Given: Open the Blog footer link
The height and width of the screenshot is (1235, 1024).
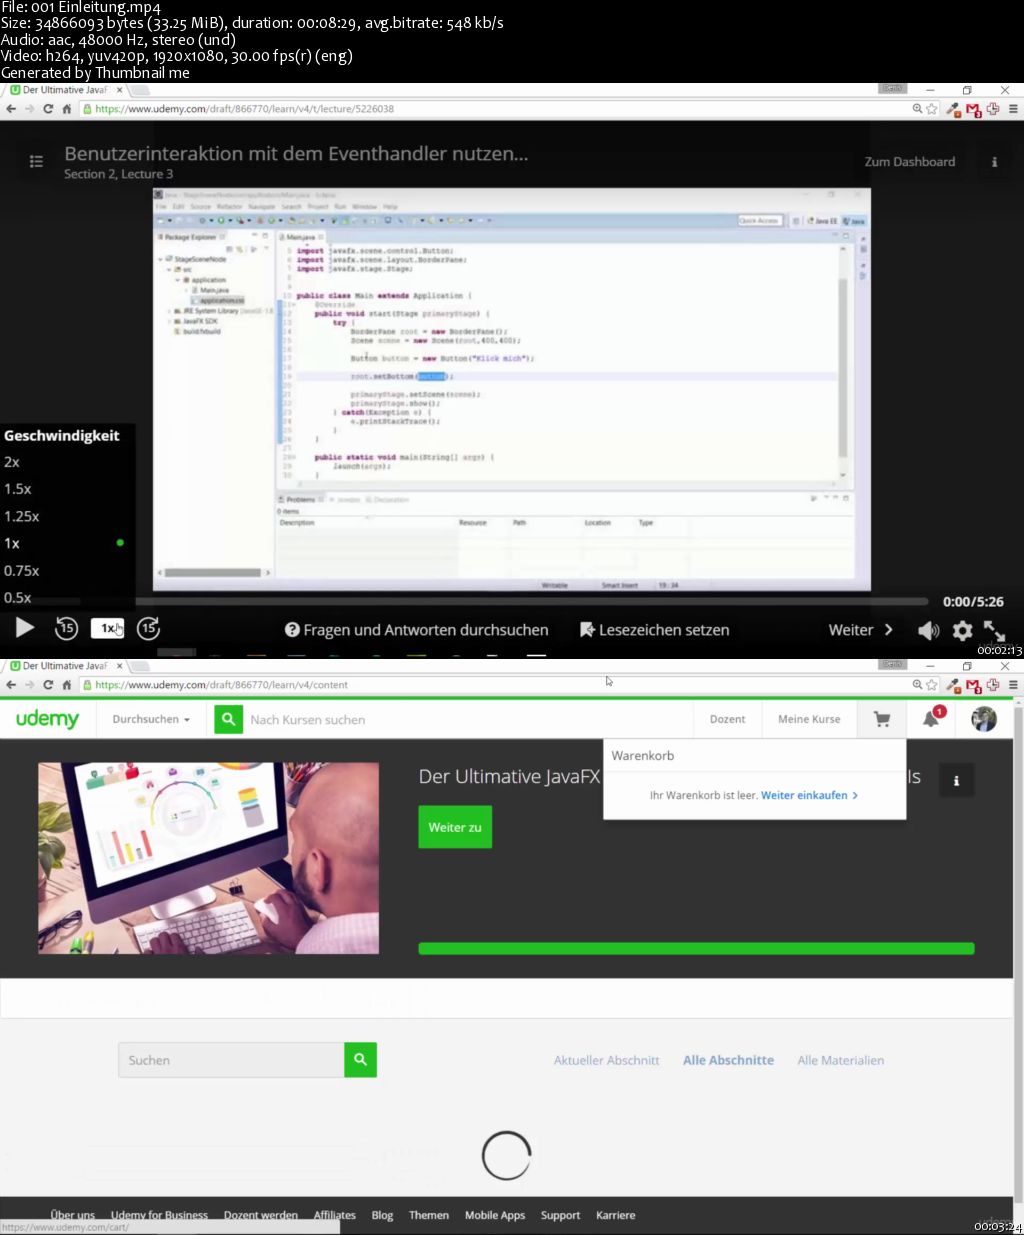Looking at the screenshot, I should (x=382, y=1215).
